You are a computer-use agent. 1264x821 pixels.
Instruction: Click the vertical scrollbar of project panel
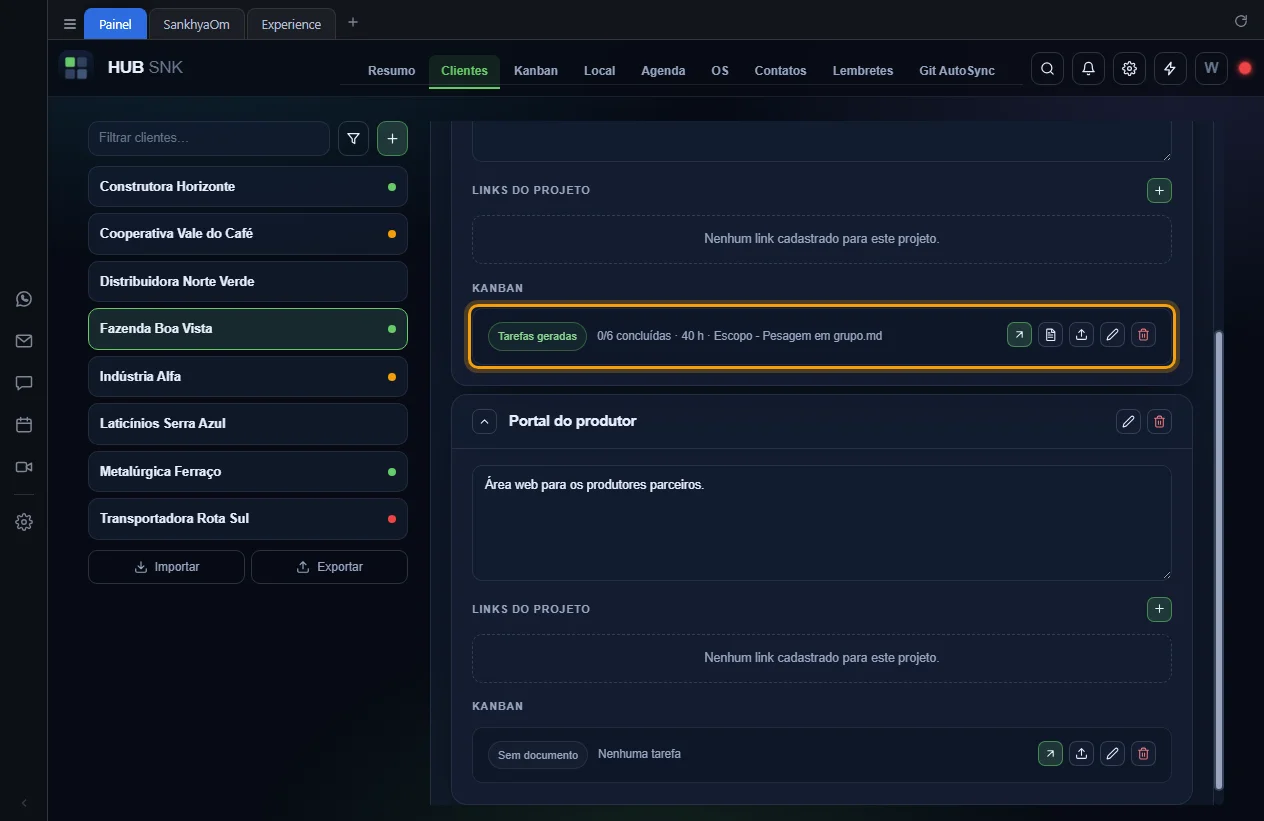coord(1218,558)
